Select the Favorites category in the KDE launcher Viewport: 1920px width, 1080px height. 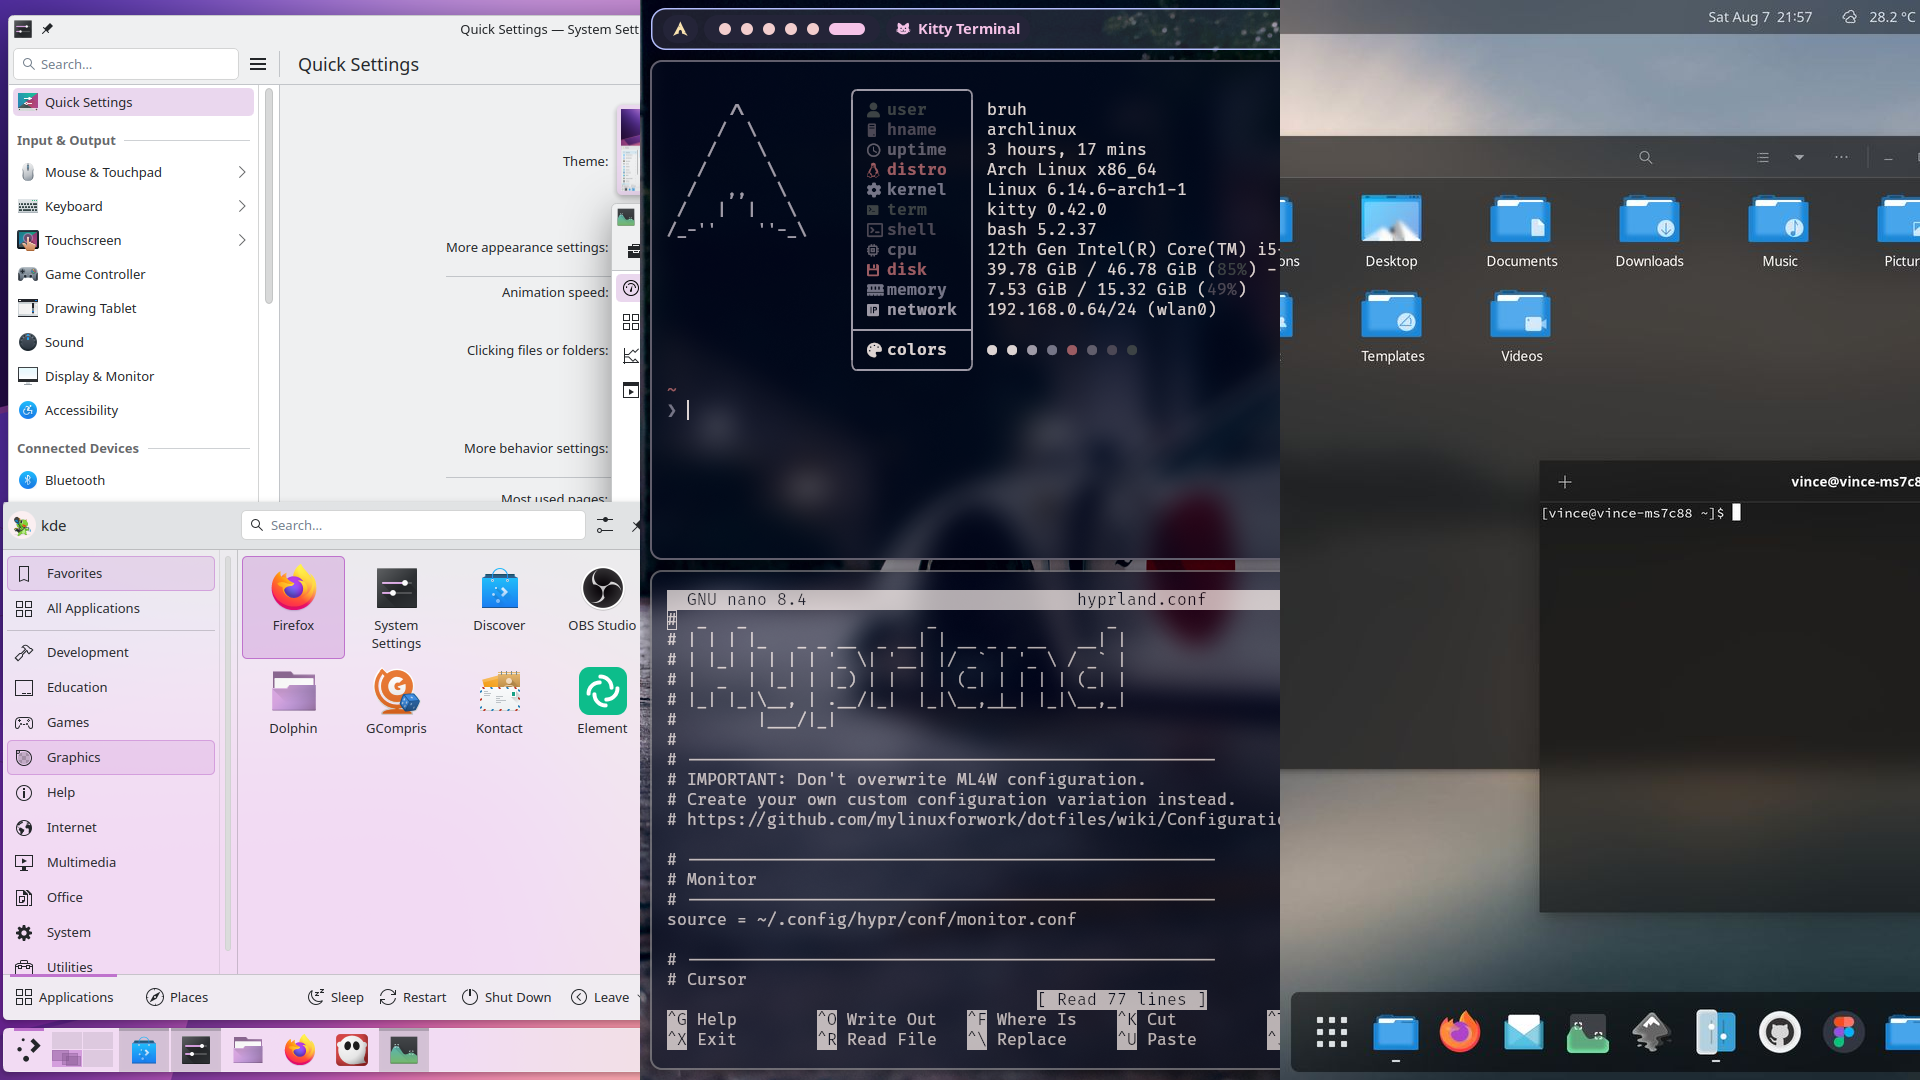111,573
